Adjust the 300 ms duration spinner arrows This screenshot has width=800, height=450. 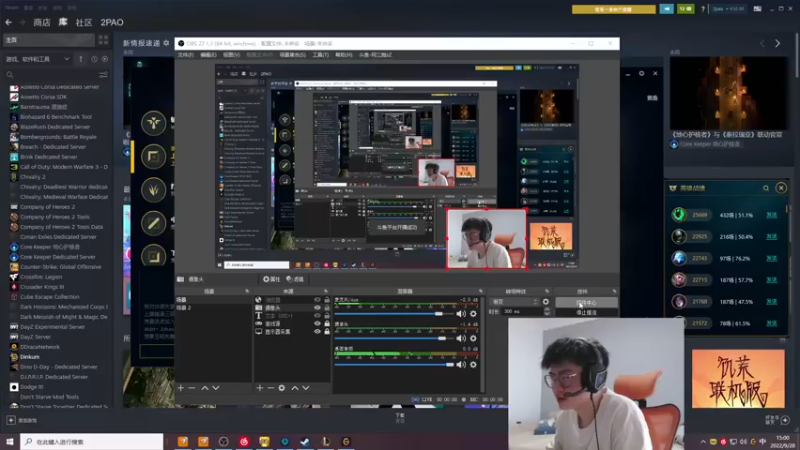[x=547, y=311]
